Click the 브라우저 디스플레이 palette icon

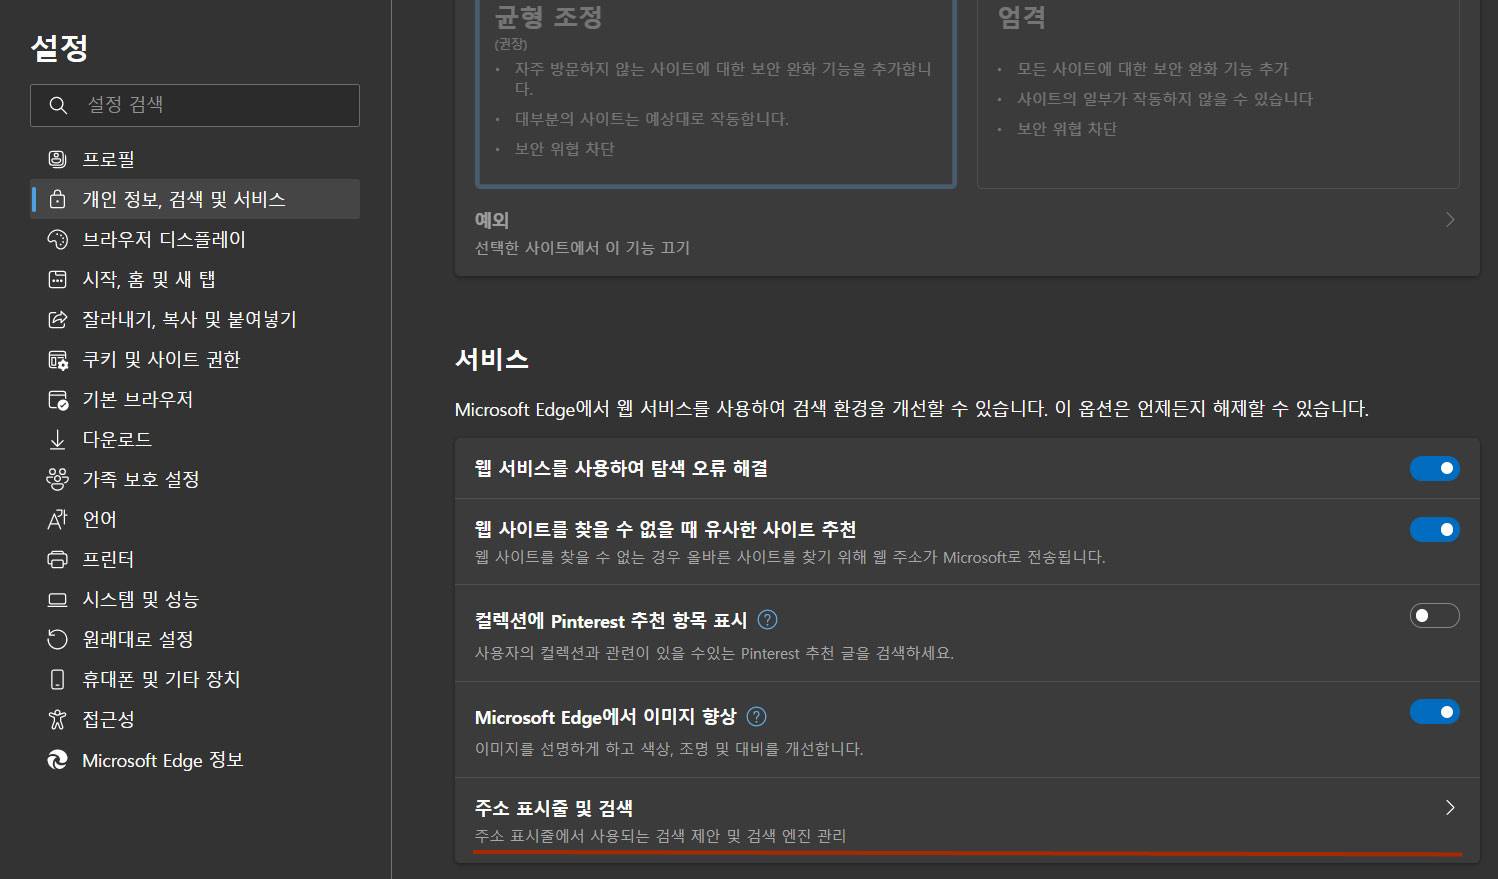pyautogui.click(x=58, y=239)
